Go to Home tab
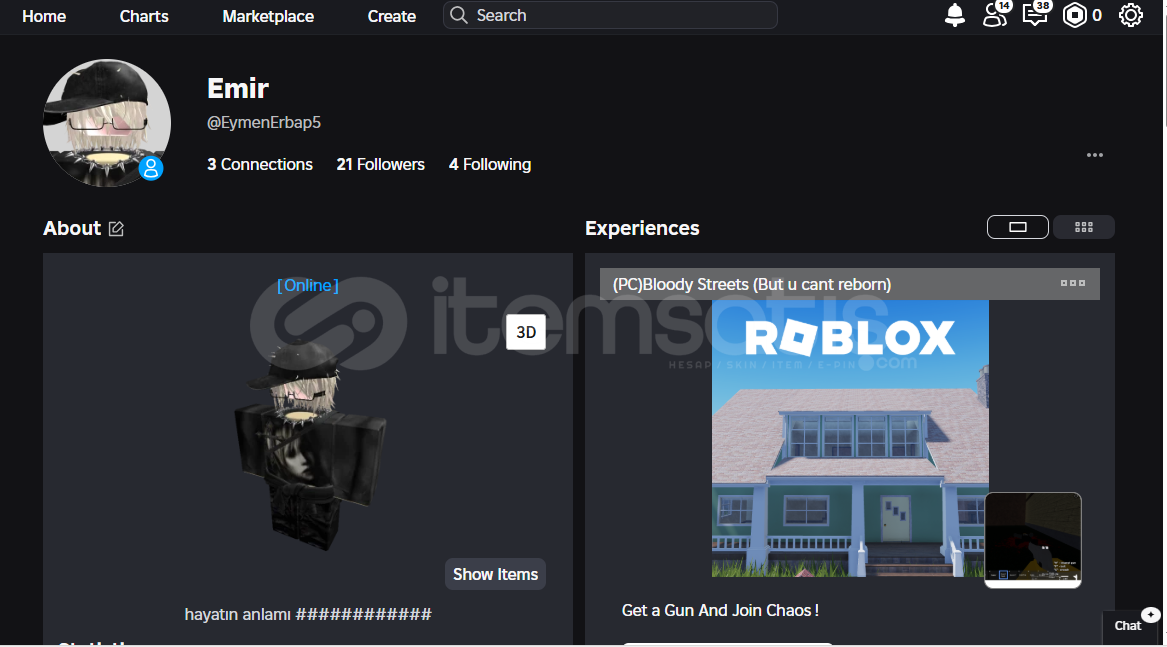 (x=44, y=16)
